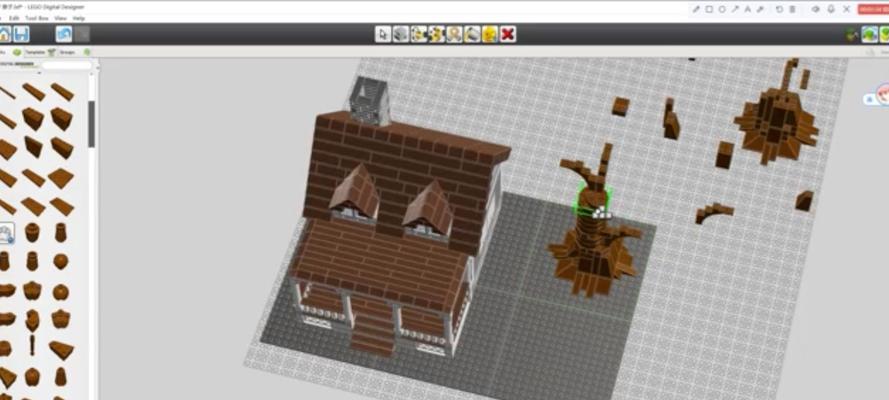The image size is (889, 400).
Task: Choose the Hinge tool
Action: click(x=418, y=35)
